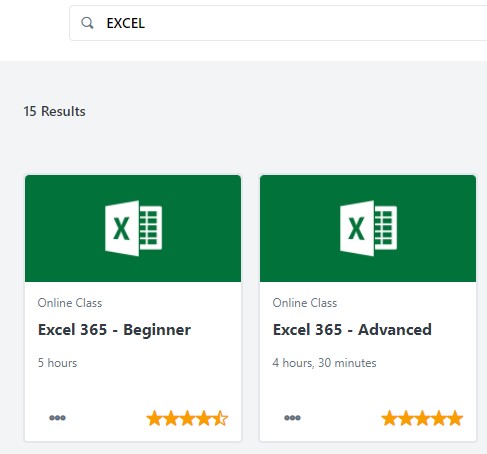Image resolution: width=487 pixels, height=454 pixels.
Task: Click the search magnifier icon
Action: click(87, 23)
